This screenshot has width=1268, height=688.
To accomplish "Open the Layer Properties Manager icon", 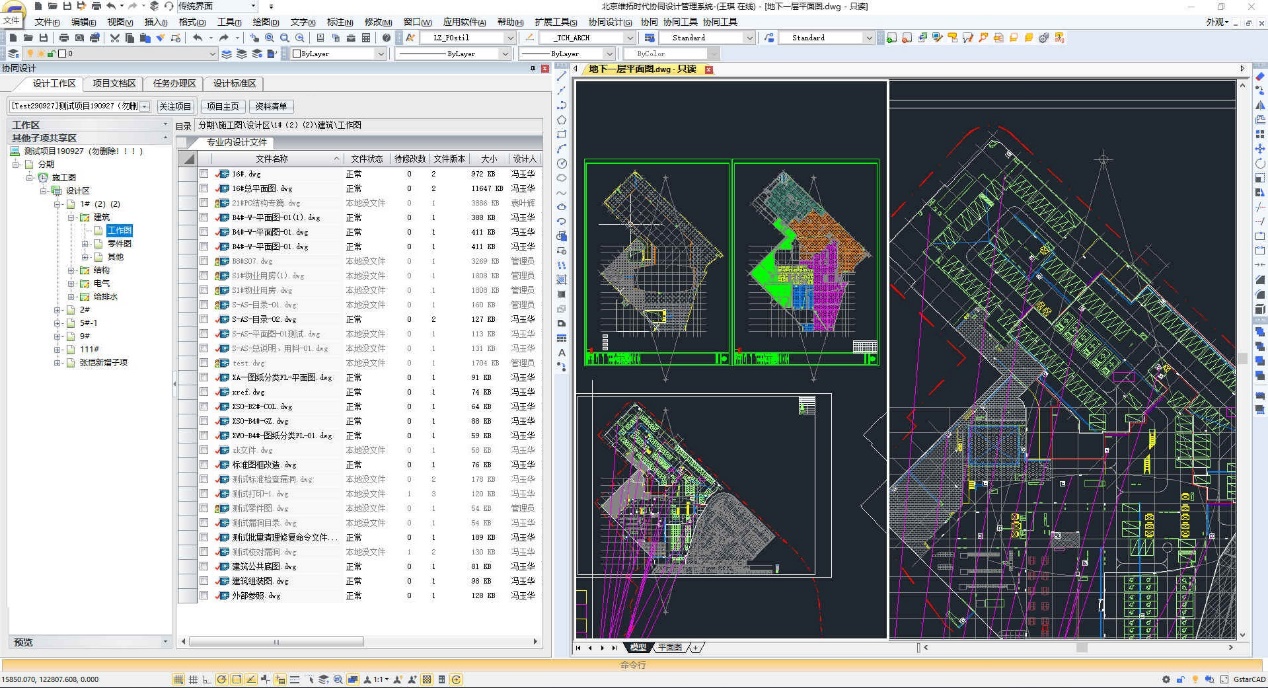I will [13, 53].
